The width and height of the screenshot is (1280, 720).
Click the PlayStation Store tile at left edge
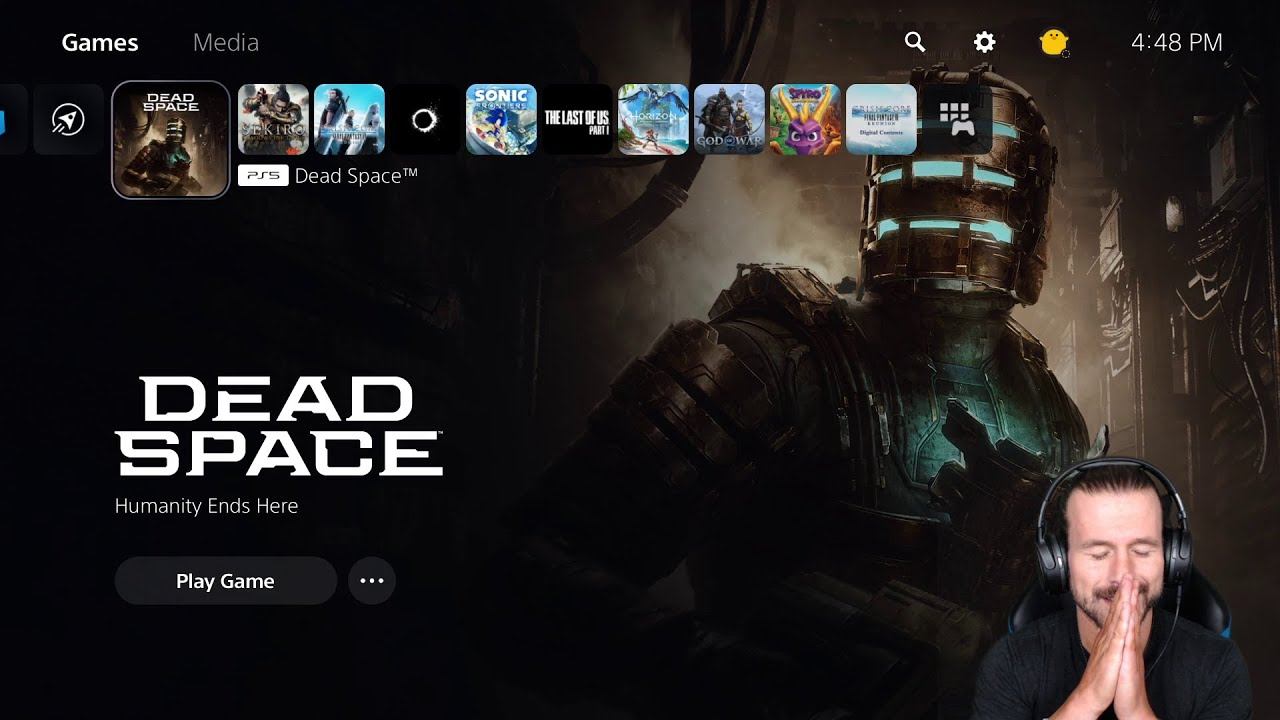tap(13, 120)
